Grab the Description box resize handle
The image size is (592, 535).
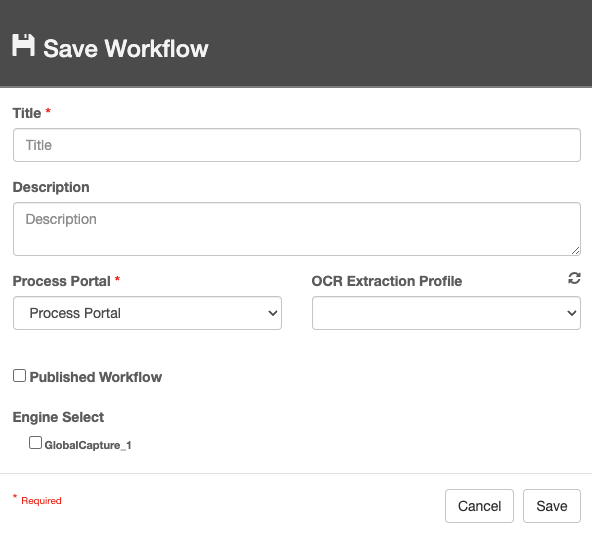[575, 250]
